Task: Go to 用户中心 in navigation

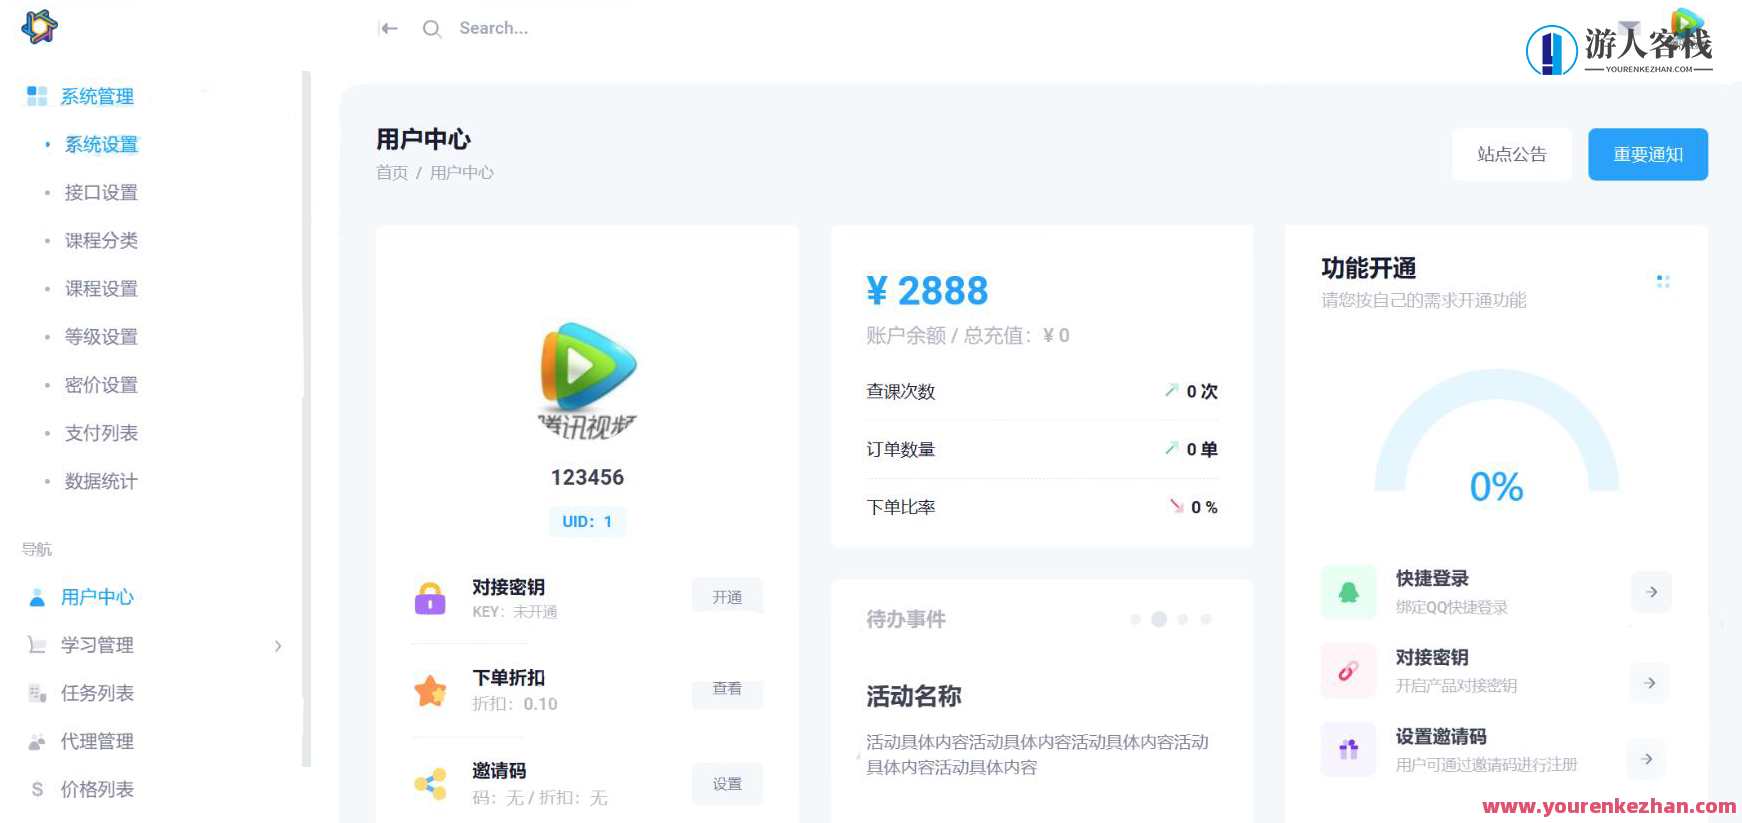Action: (x=97, y=597)
